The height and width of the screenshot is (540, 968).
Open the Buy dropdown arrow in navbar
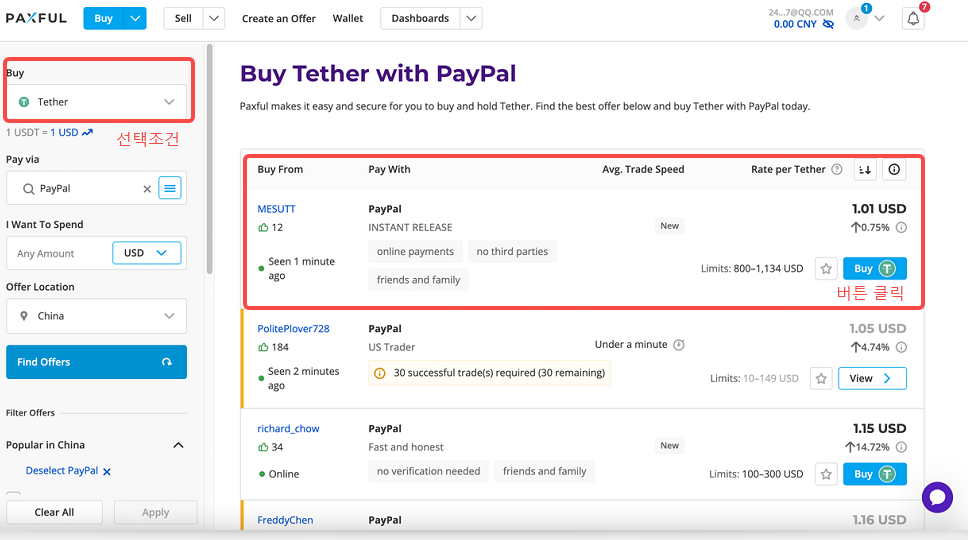135,19
